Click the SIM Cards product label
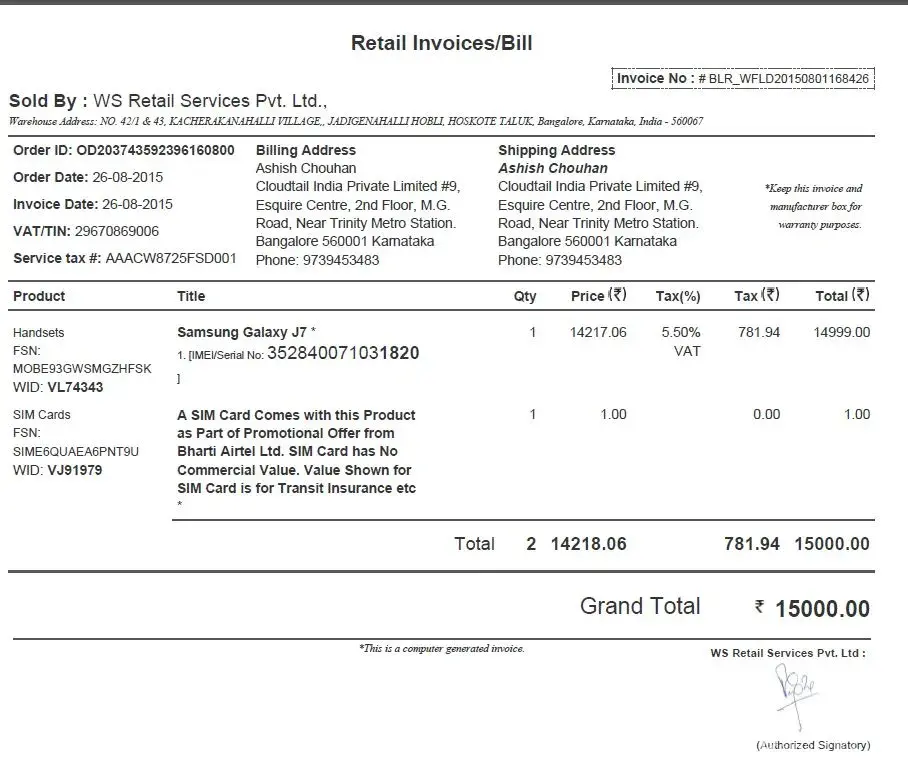The width and height of the screenshot is (908, 773). pyautogui.click(x=42, y=415)
